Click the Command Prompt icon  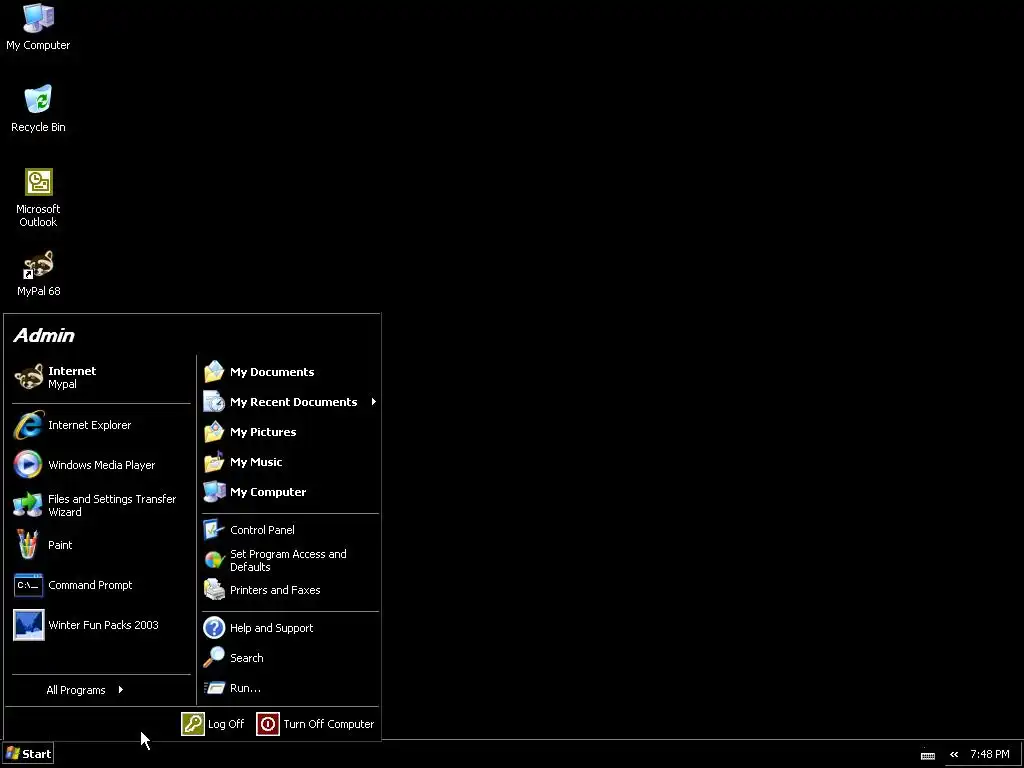[x=29, y=585]
